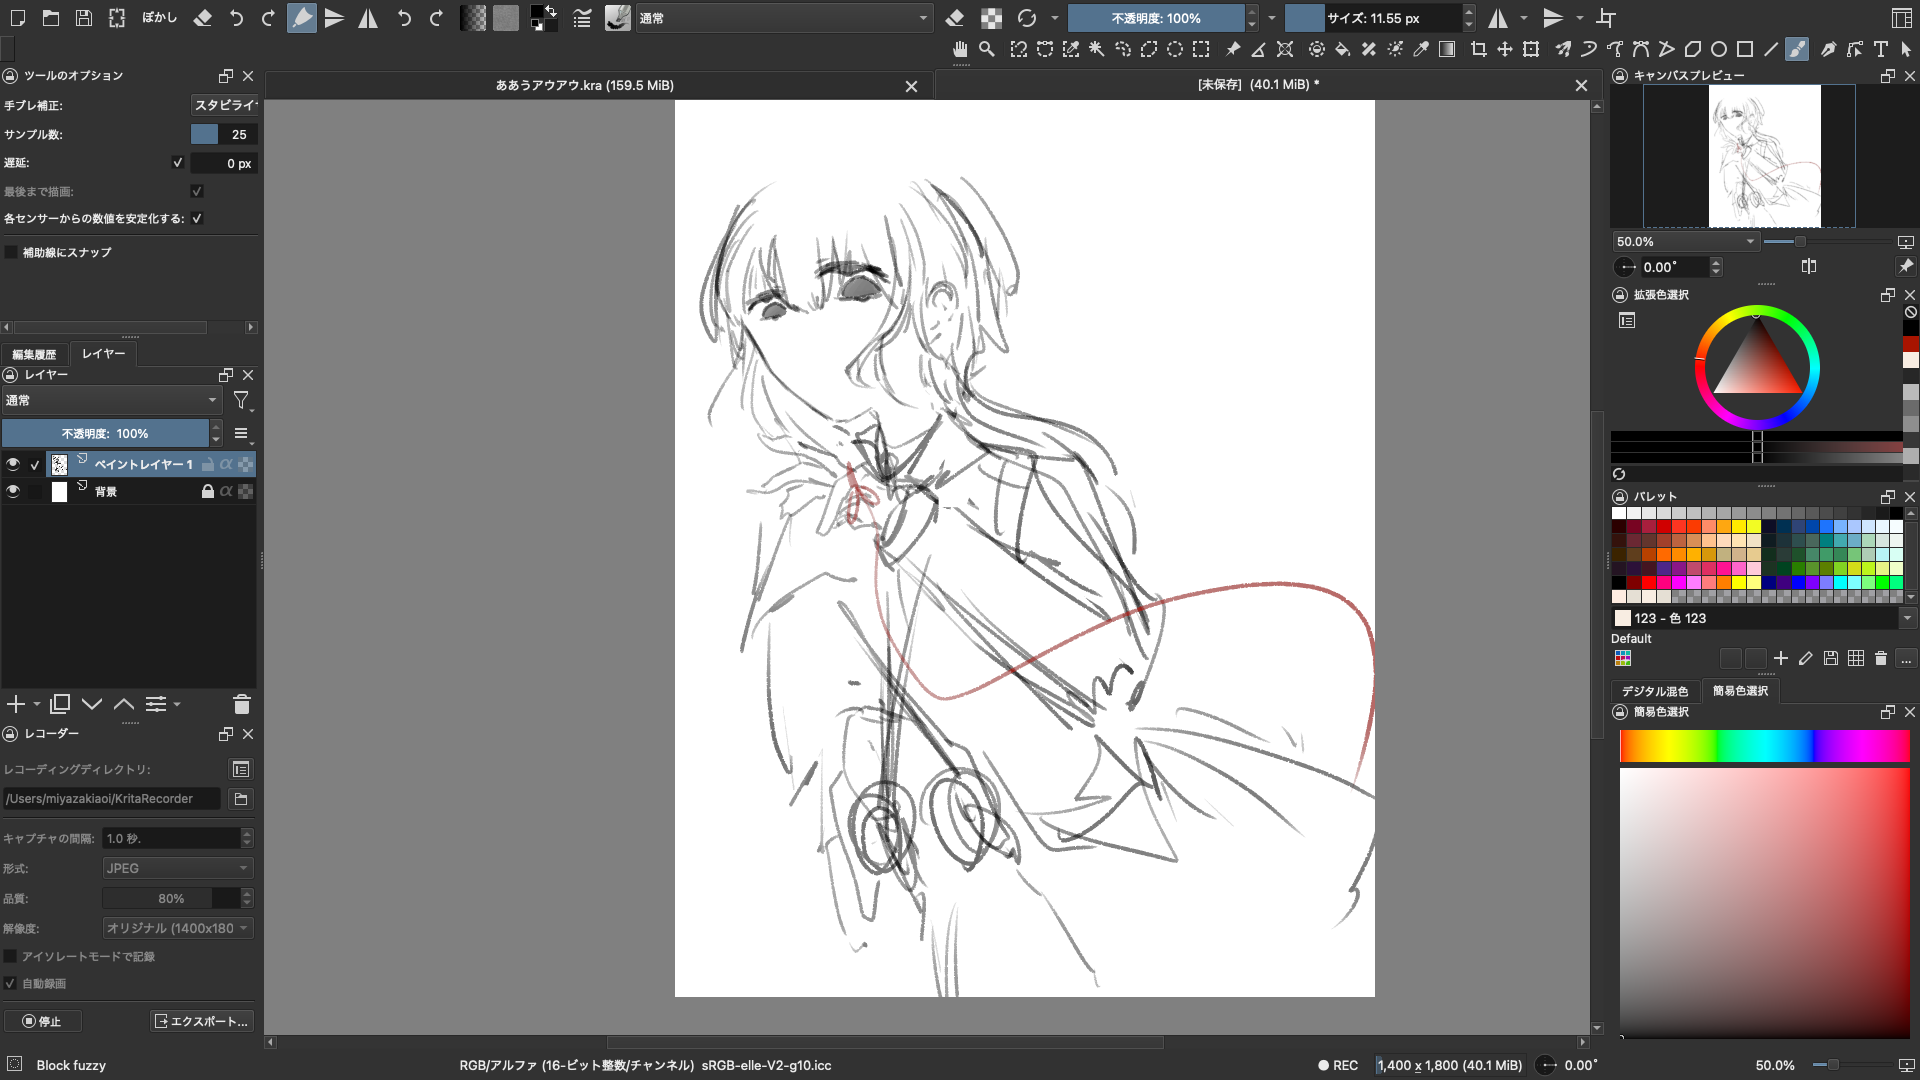The image size is (1920, 1080).
Task: Select the Zoom magnifier tool
Action: click(987, 49)
